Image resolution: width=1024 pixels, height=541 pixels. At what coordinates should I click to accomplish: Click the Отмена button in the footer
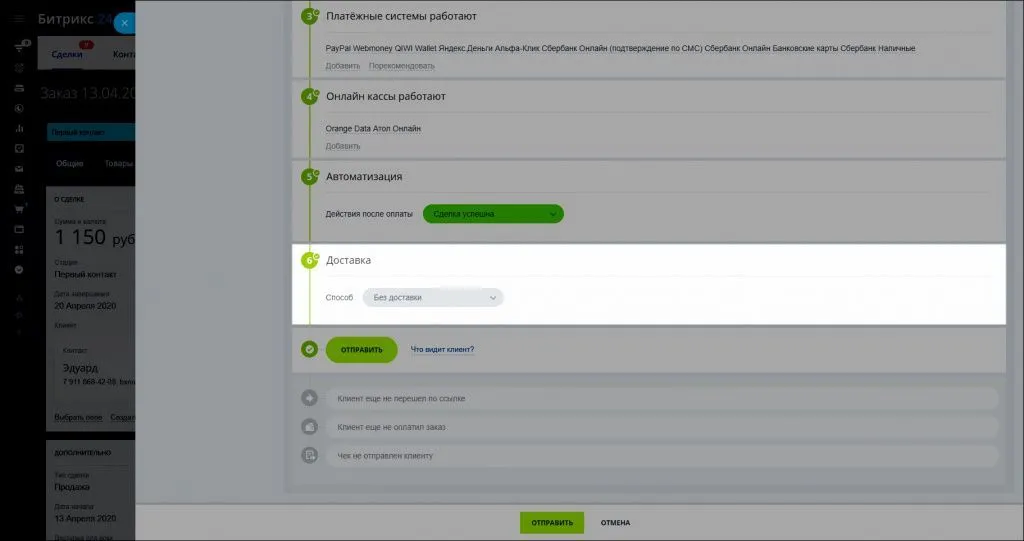(x=615, y=523)
